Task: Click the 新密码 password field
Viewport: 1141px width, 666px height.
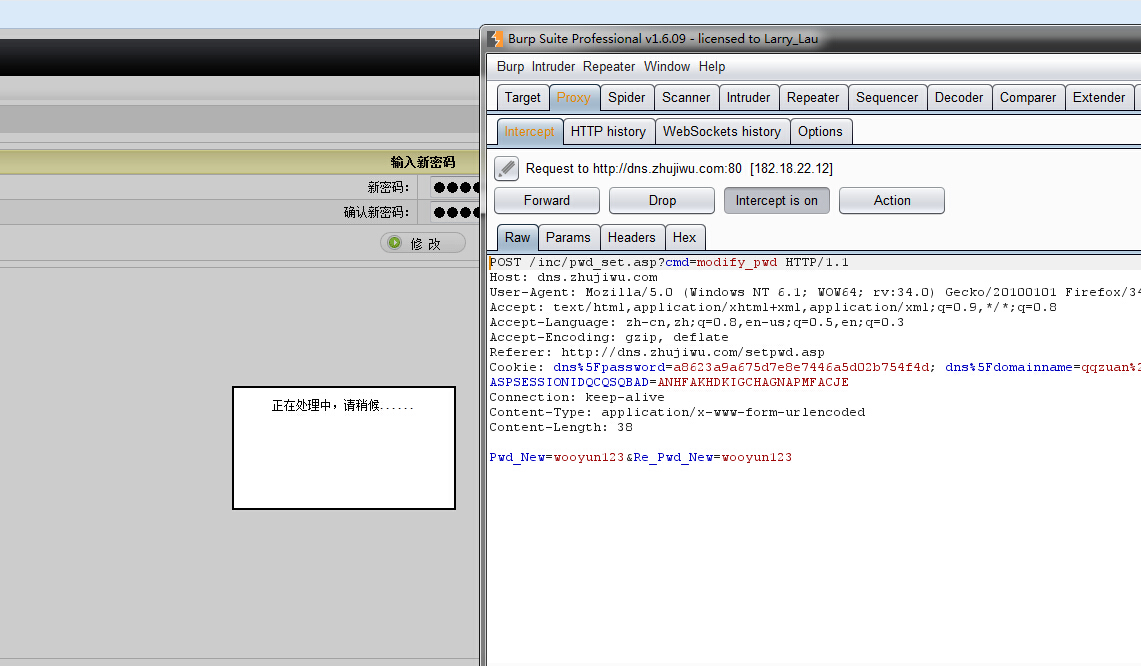Action: click(x=454, y=187)
